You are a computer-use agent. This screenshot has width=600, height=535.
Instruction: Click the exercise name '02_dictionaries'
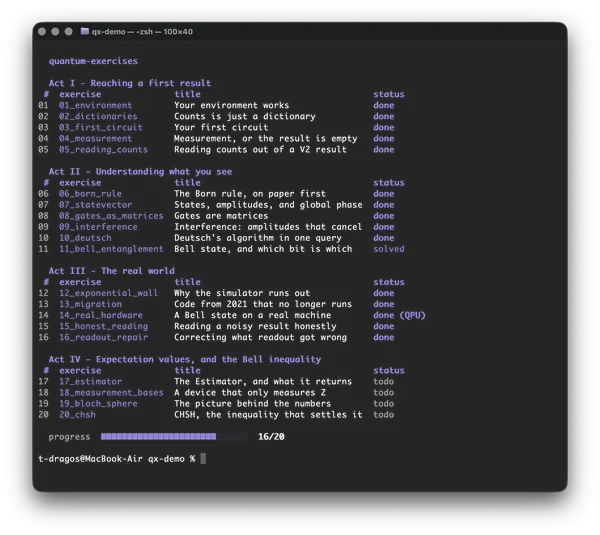tap(98, 116)
